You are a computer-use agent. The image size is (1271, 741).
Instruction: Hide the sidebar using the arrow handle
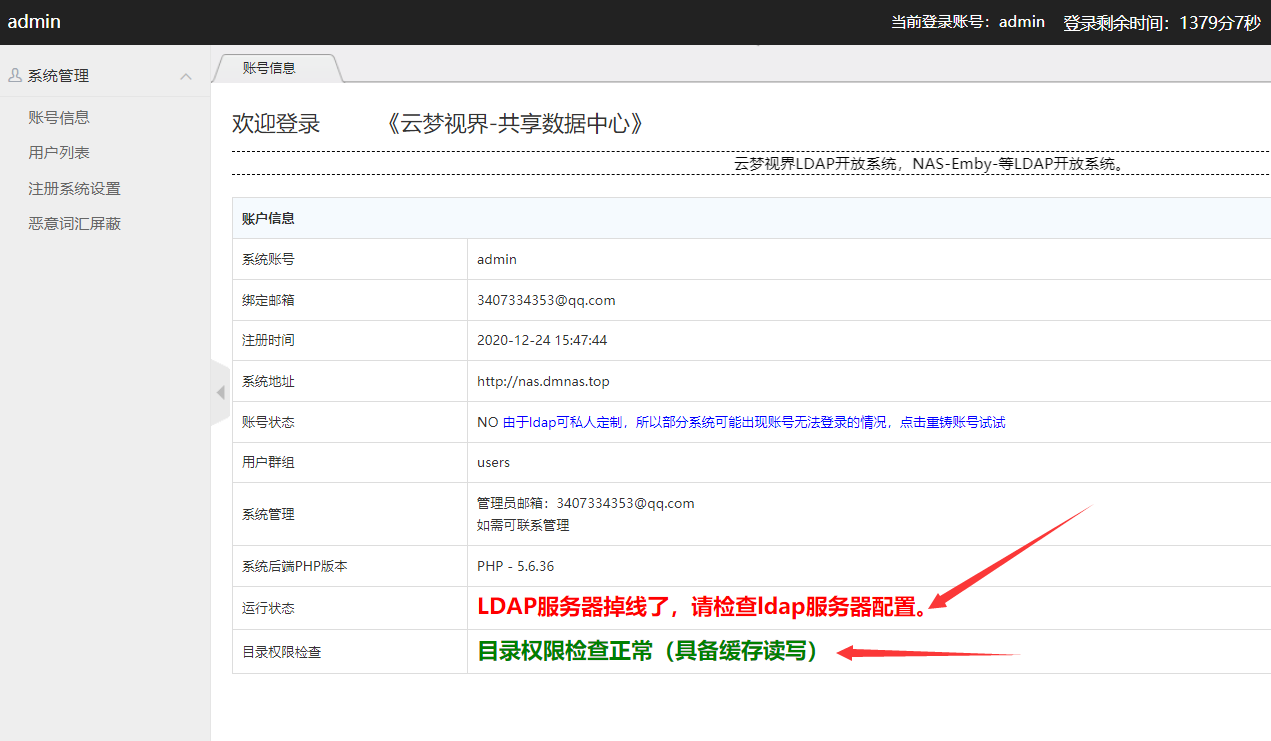(220, 393)
